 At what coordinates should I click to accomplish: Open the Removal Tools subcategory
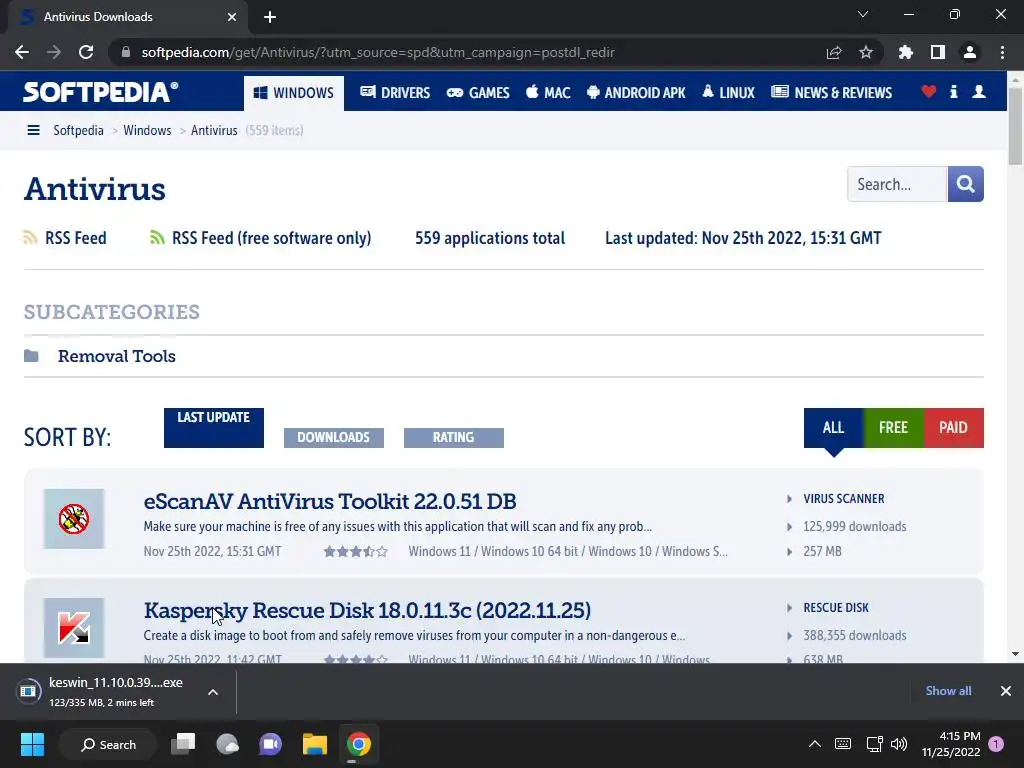(117, 356)
